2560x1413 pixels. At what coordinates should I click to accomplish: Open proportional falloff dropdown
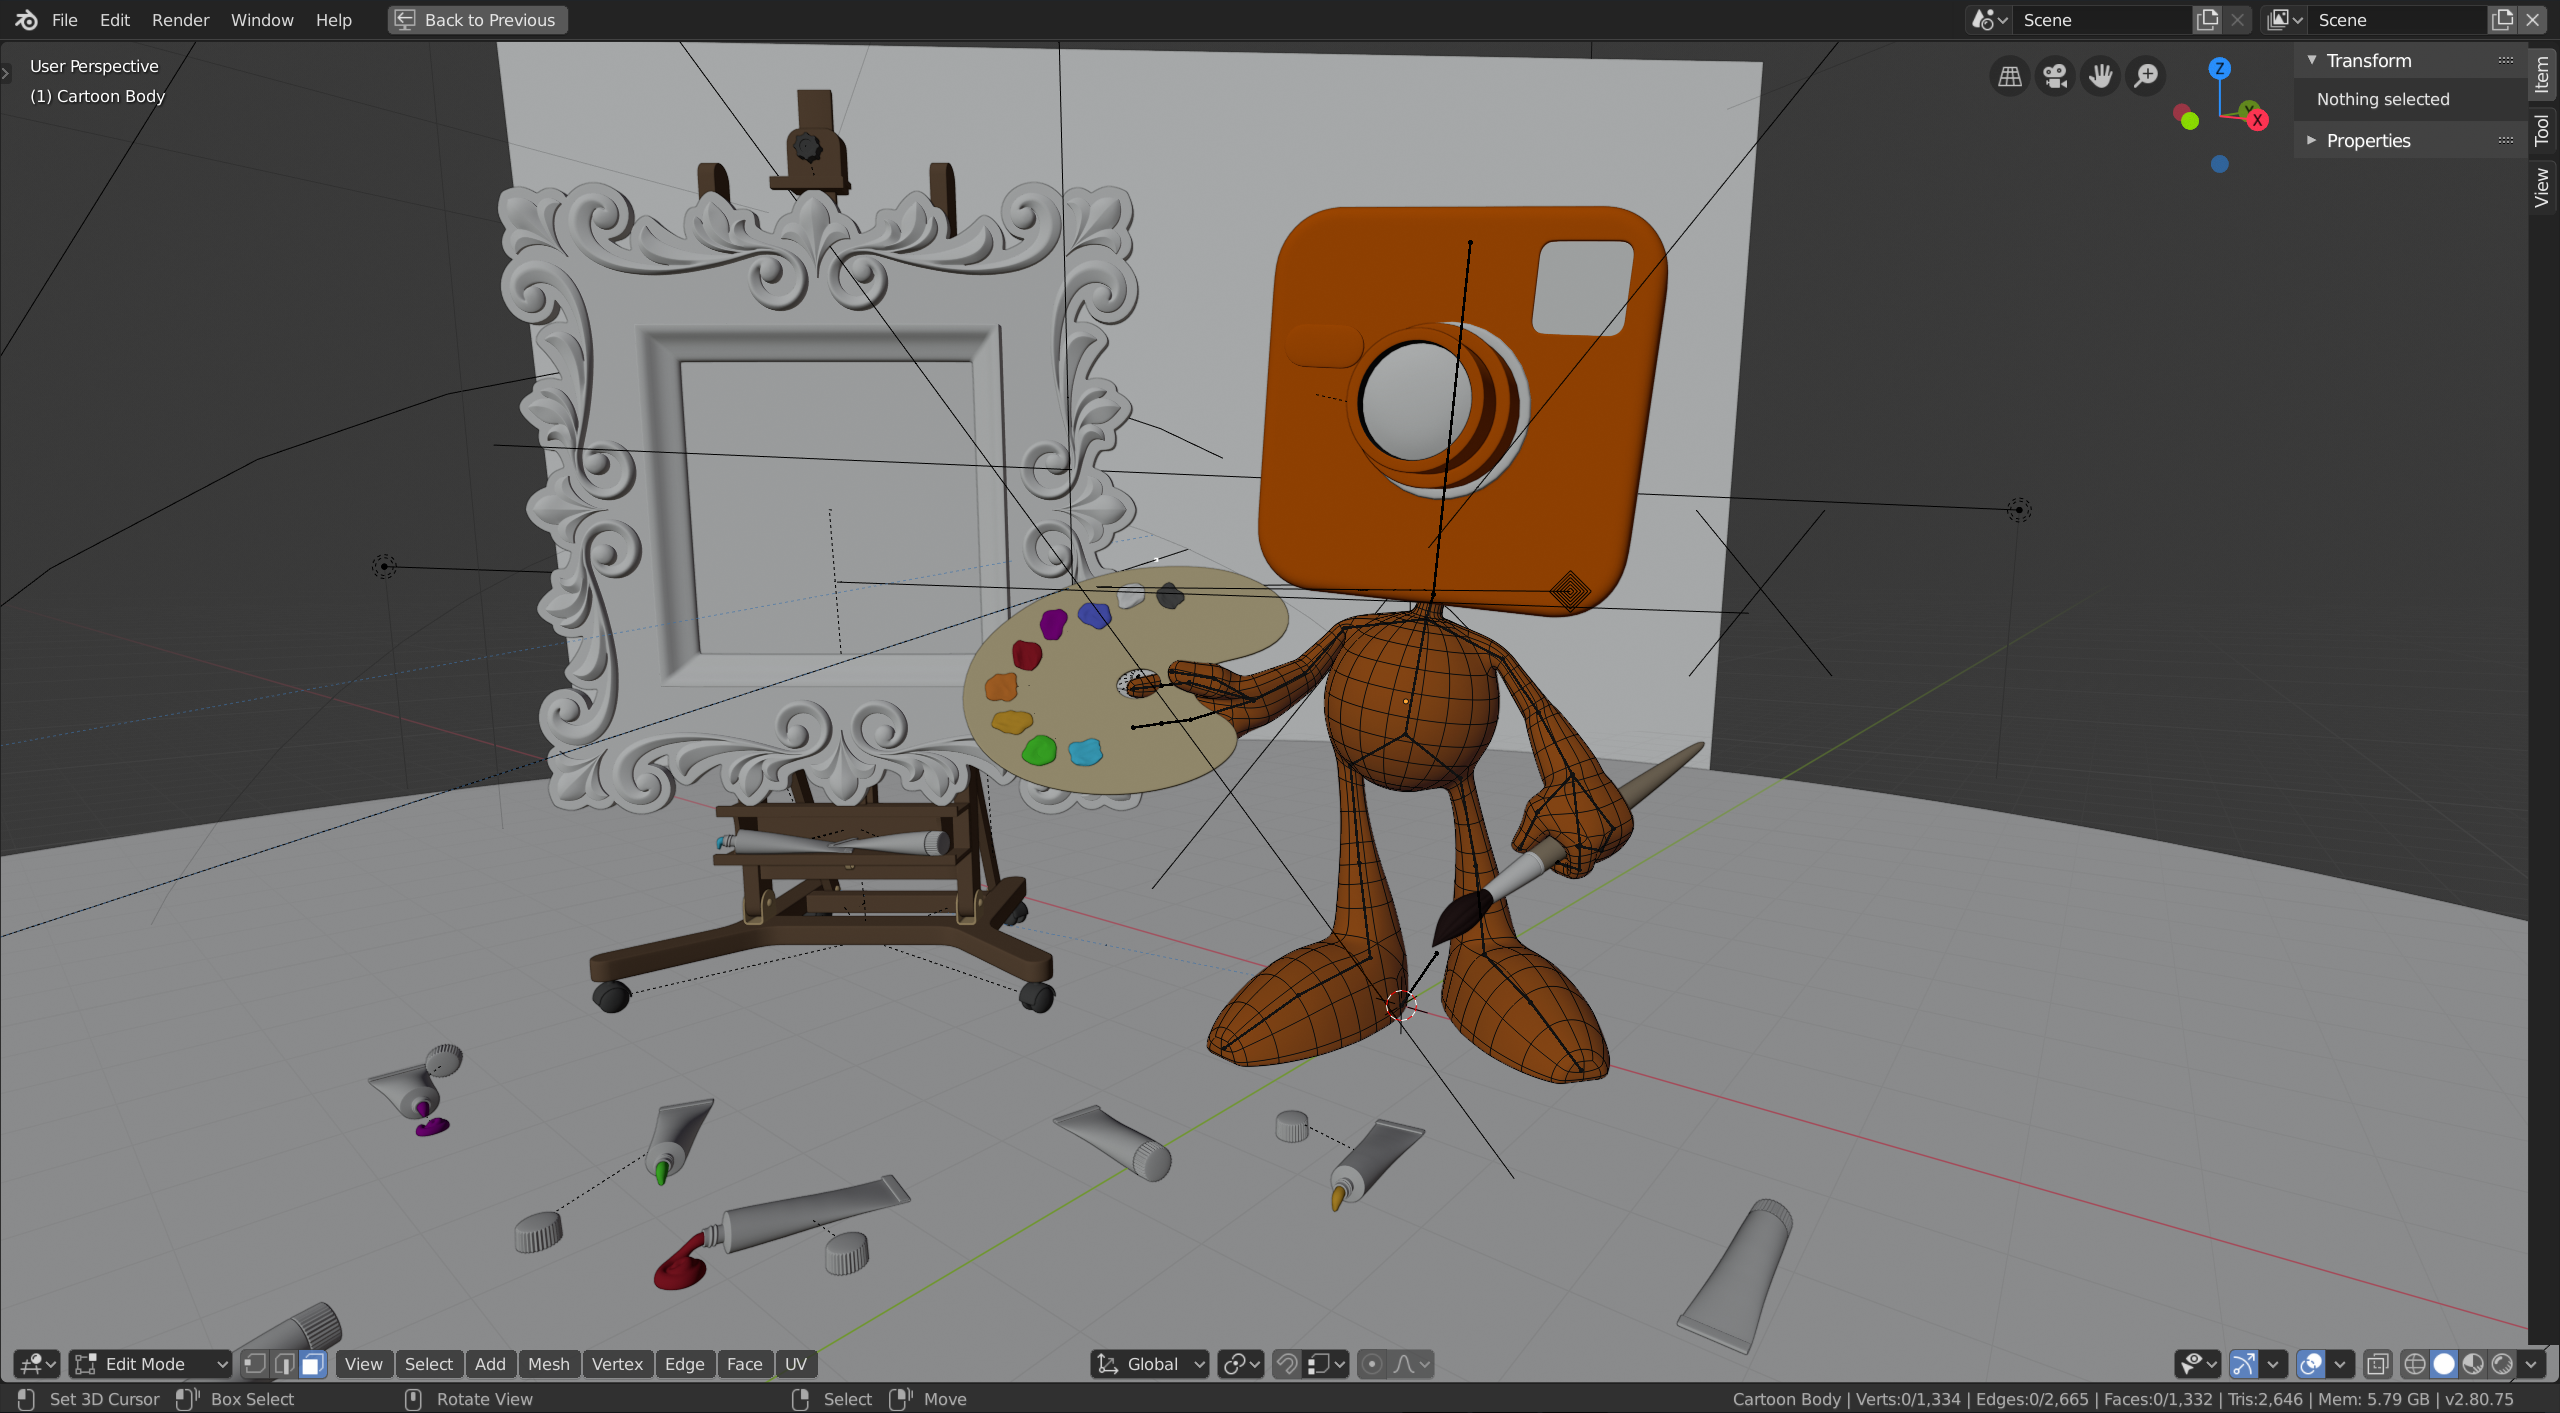pos(1411,1364)
